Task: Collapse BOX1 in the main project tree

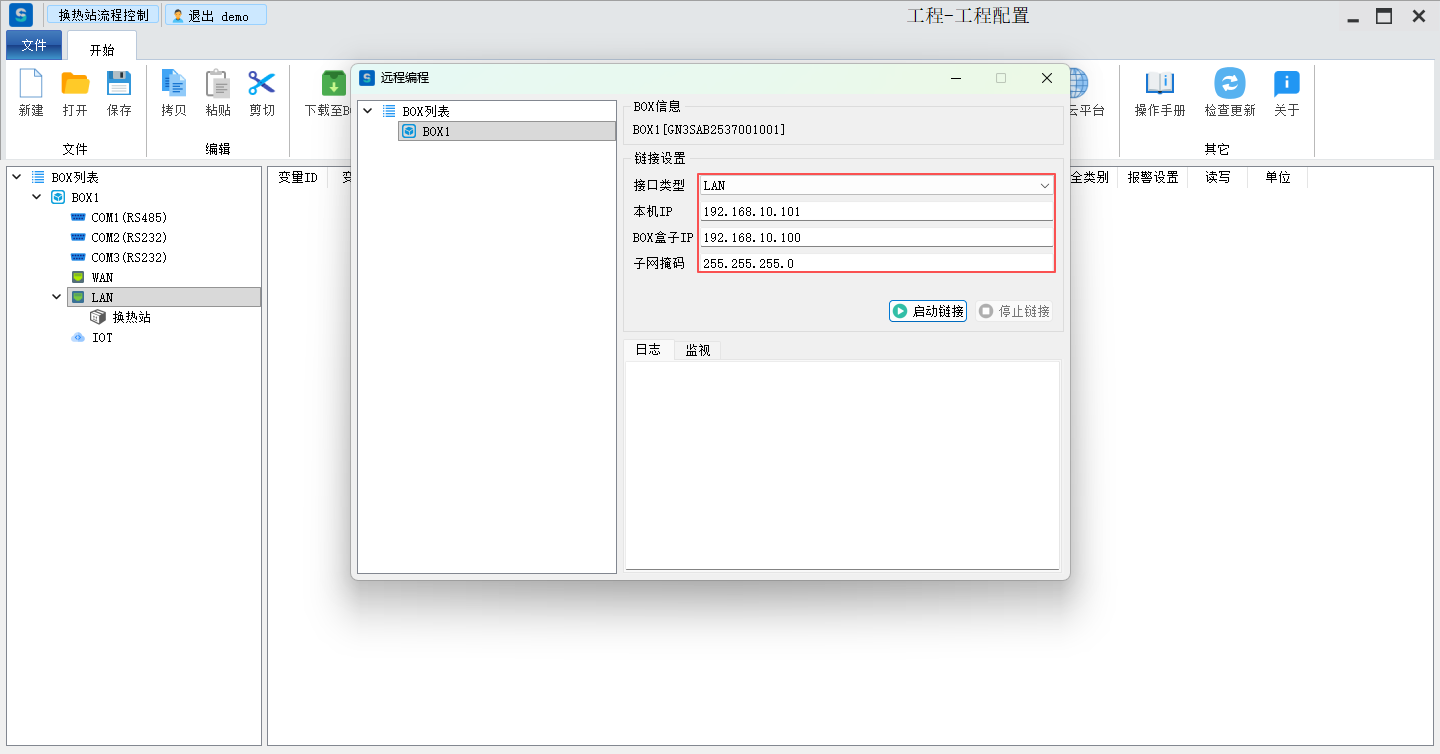Action: point(37,197)
